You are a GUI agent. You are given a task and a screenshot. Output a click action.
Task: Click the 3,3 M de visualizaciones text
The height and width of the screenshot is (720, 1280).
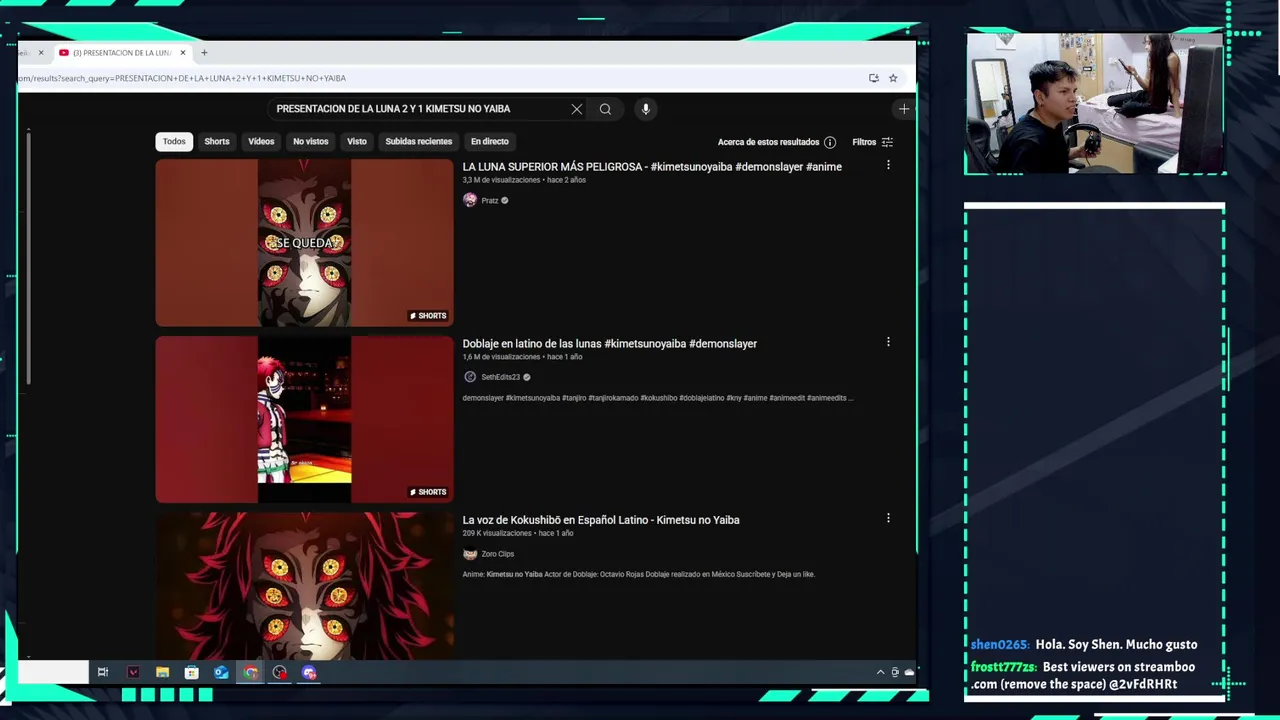point(501,180)
